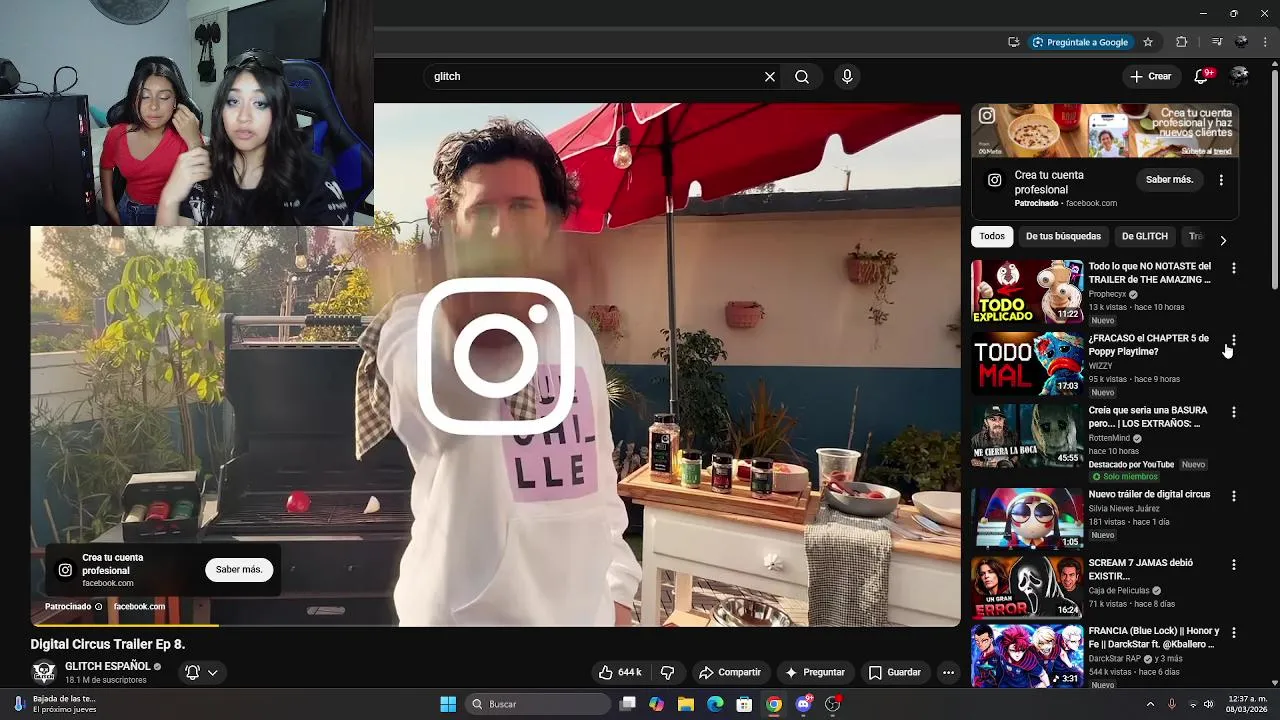Show more filter chips with right arrow
The width and height of the screenshot is (1280, 720).
point(1223,240)
